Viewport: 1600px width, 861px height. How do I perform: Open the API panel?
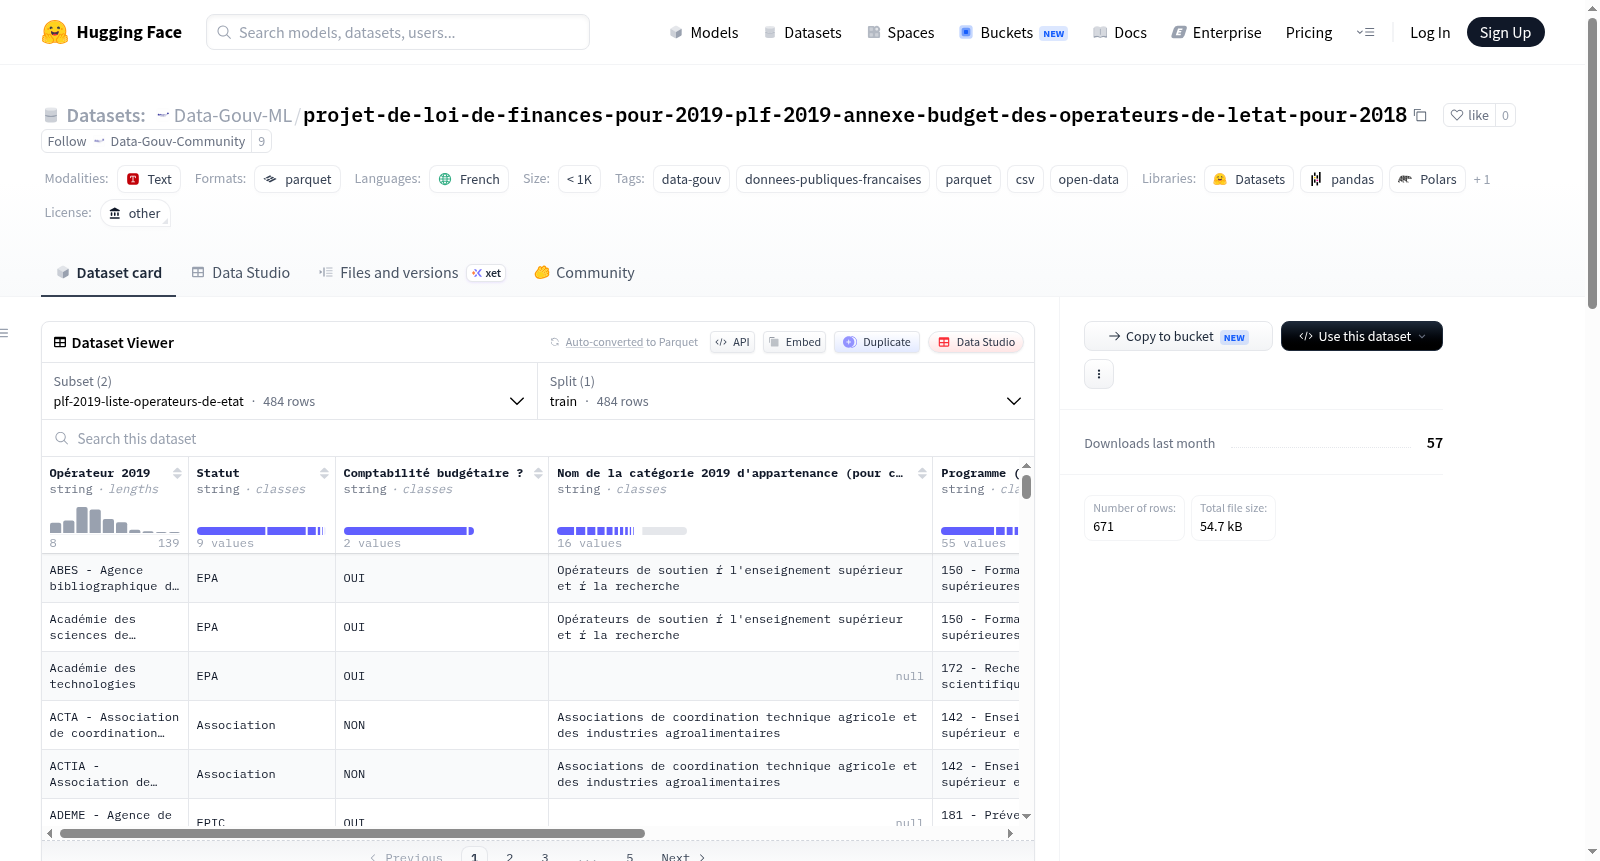(732, 342)
